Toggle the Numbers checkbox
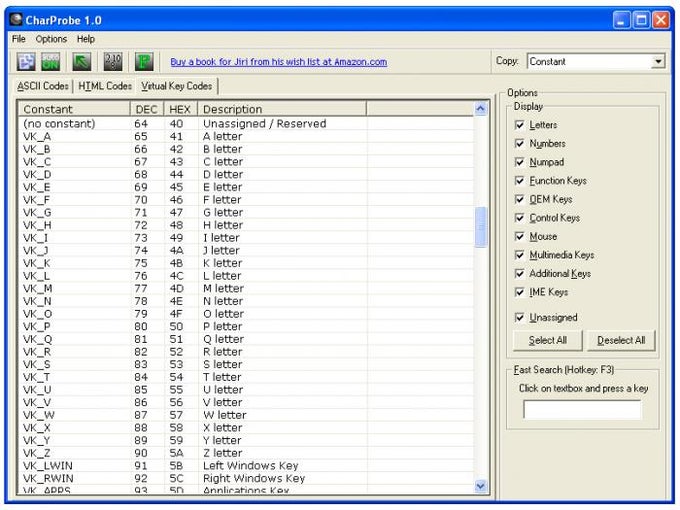The height and width of the screenshot is (510, 680). point(519,144)
